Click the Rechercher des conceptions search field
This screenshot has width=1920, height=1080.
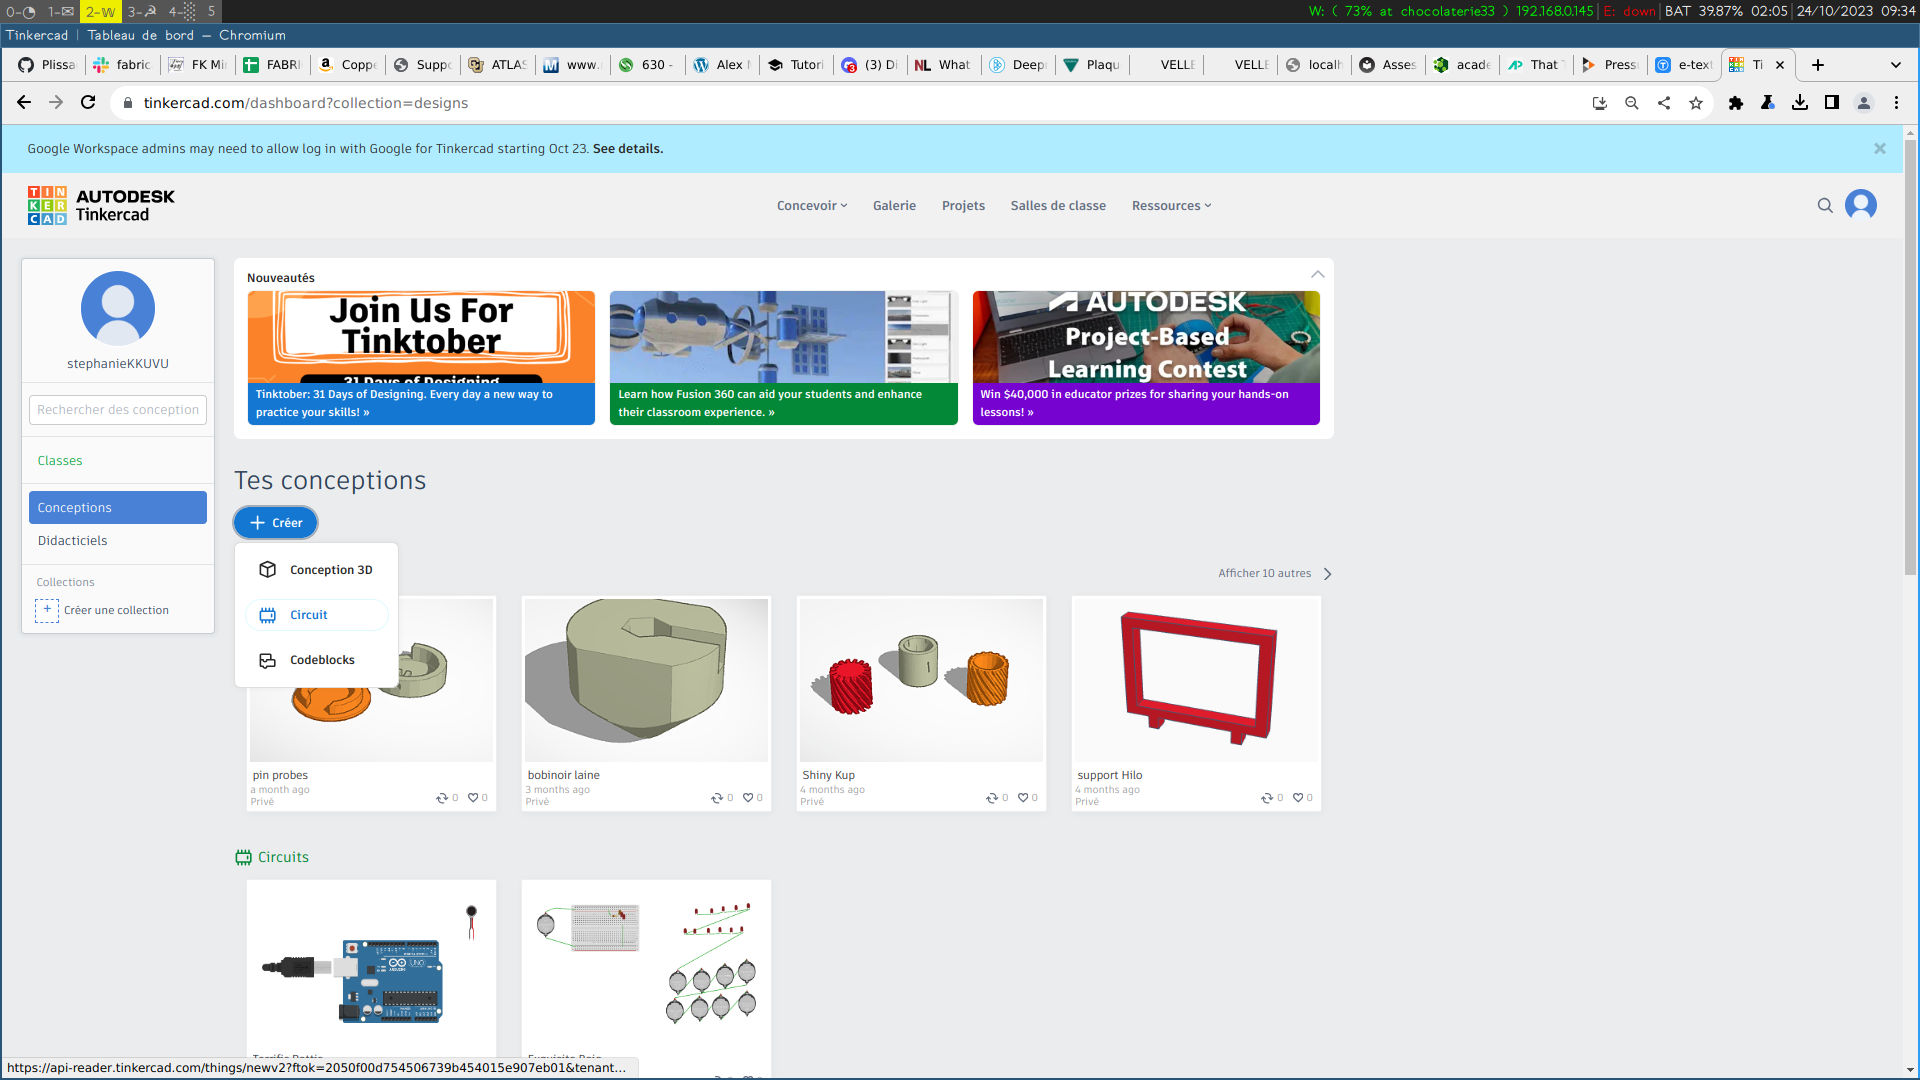coord(118,410)
